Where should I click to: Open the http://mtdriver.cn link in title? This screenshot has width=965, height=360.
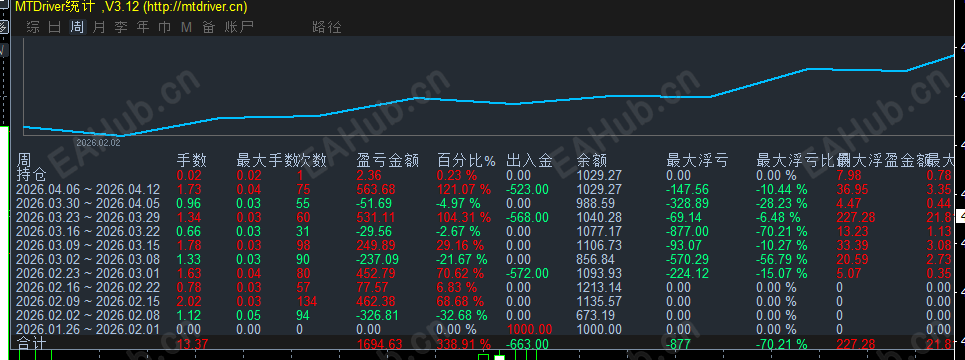(x=194, y=7)
